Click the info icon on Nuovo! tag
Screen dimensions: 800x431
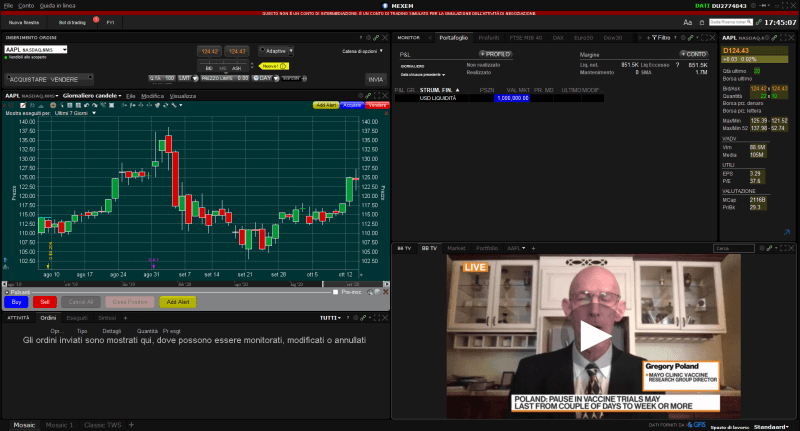pos(283,66)
